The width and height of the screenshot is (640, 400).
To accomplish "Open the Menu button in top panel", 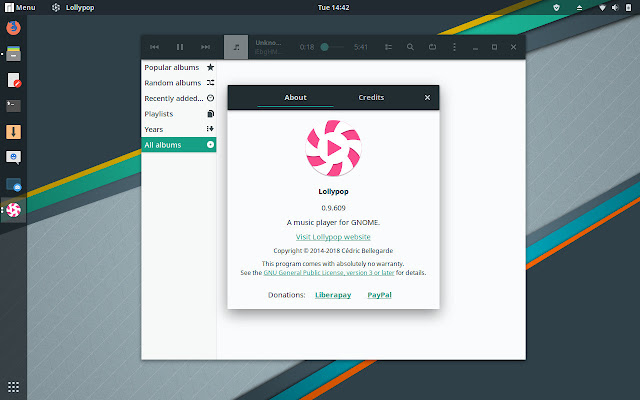I will coord(20,7).
